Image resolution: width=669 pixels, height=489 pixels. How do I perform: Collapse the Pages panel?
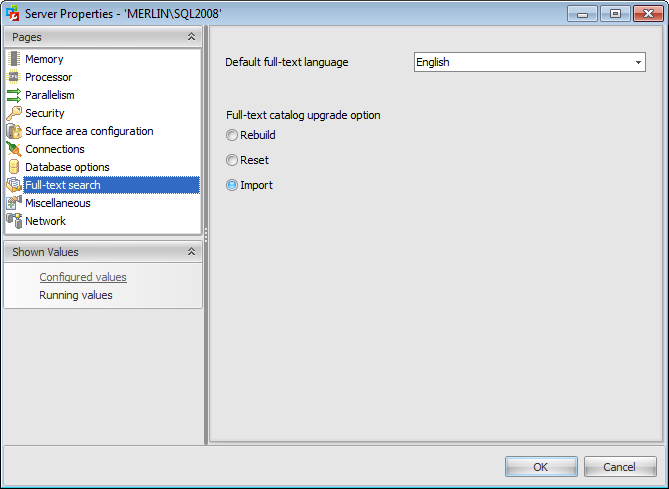(191, 36)
